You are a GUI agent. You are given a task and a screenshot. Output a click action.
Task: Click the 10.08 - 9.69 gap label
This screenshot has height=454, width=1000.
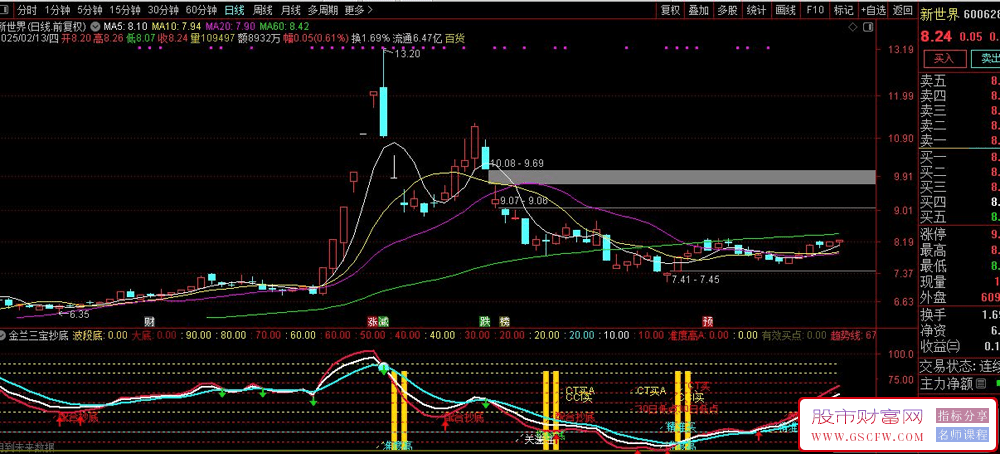point(517,163)
